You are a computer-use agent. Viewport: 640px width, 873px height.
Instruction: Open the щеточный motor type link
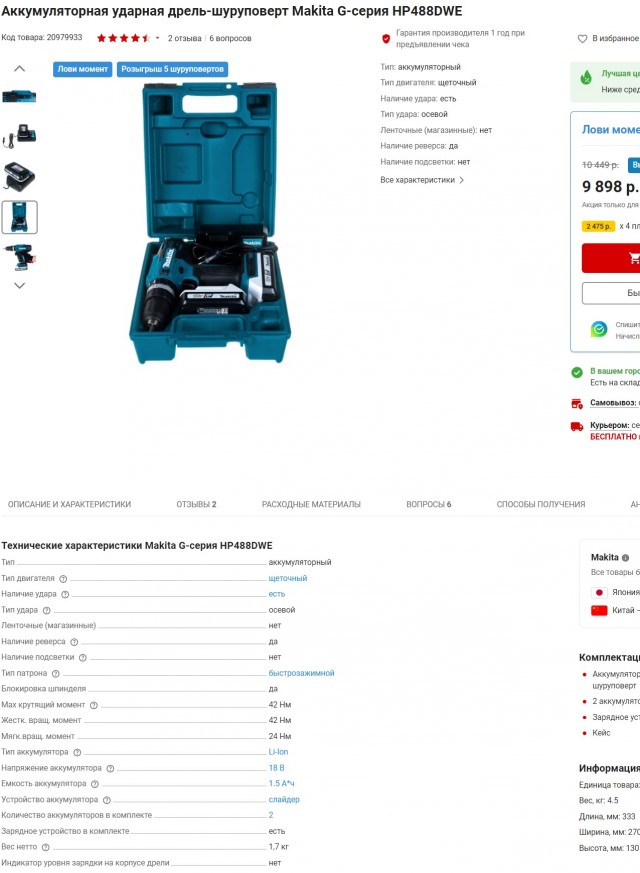[288, 578]
